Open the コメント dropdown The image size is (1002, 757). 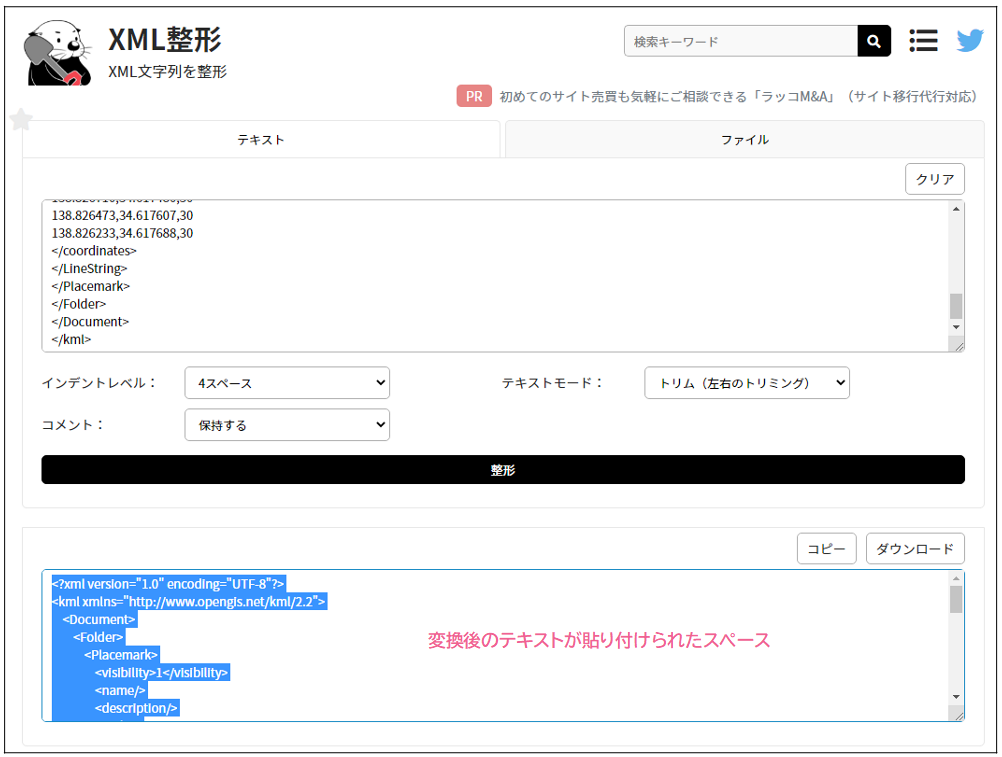[x=287, y=425]
